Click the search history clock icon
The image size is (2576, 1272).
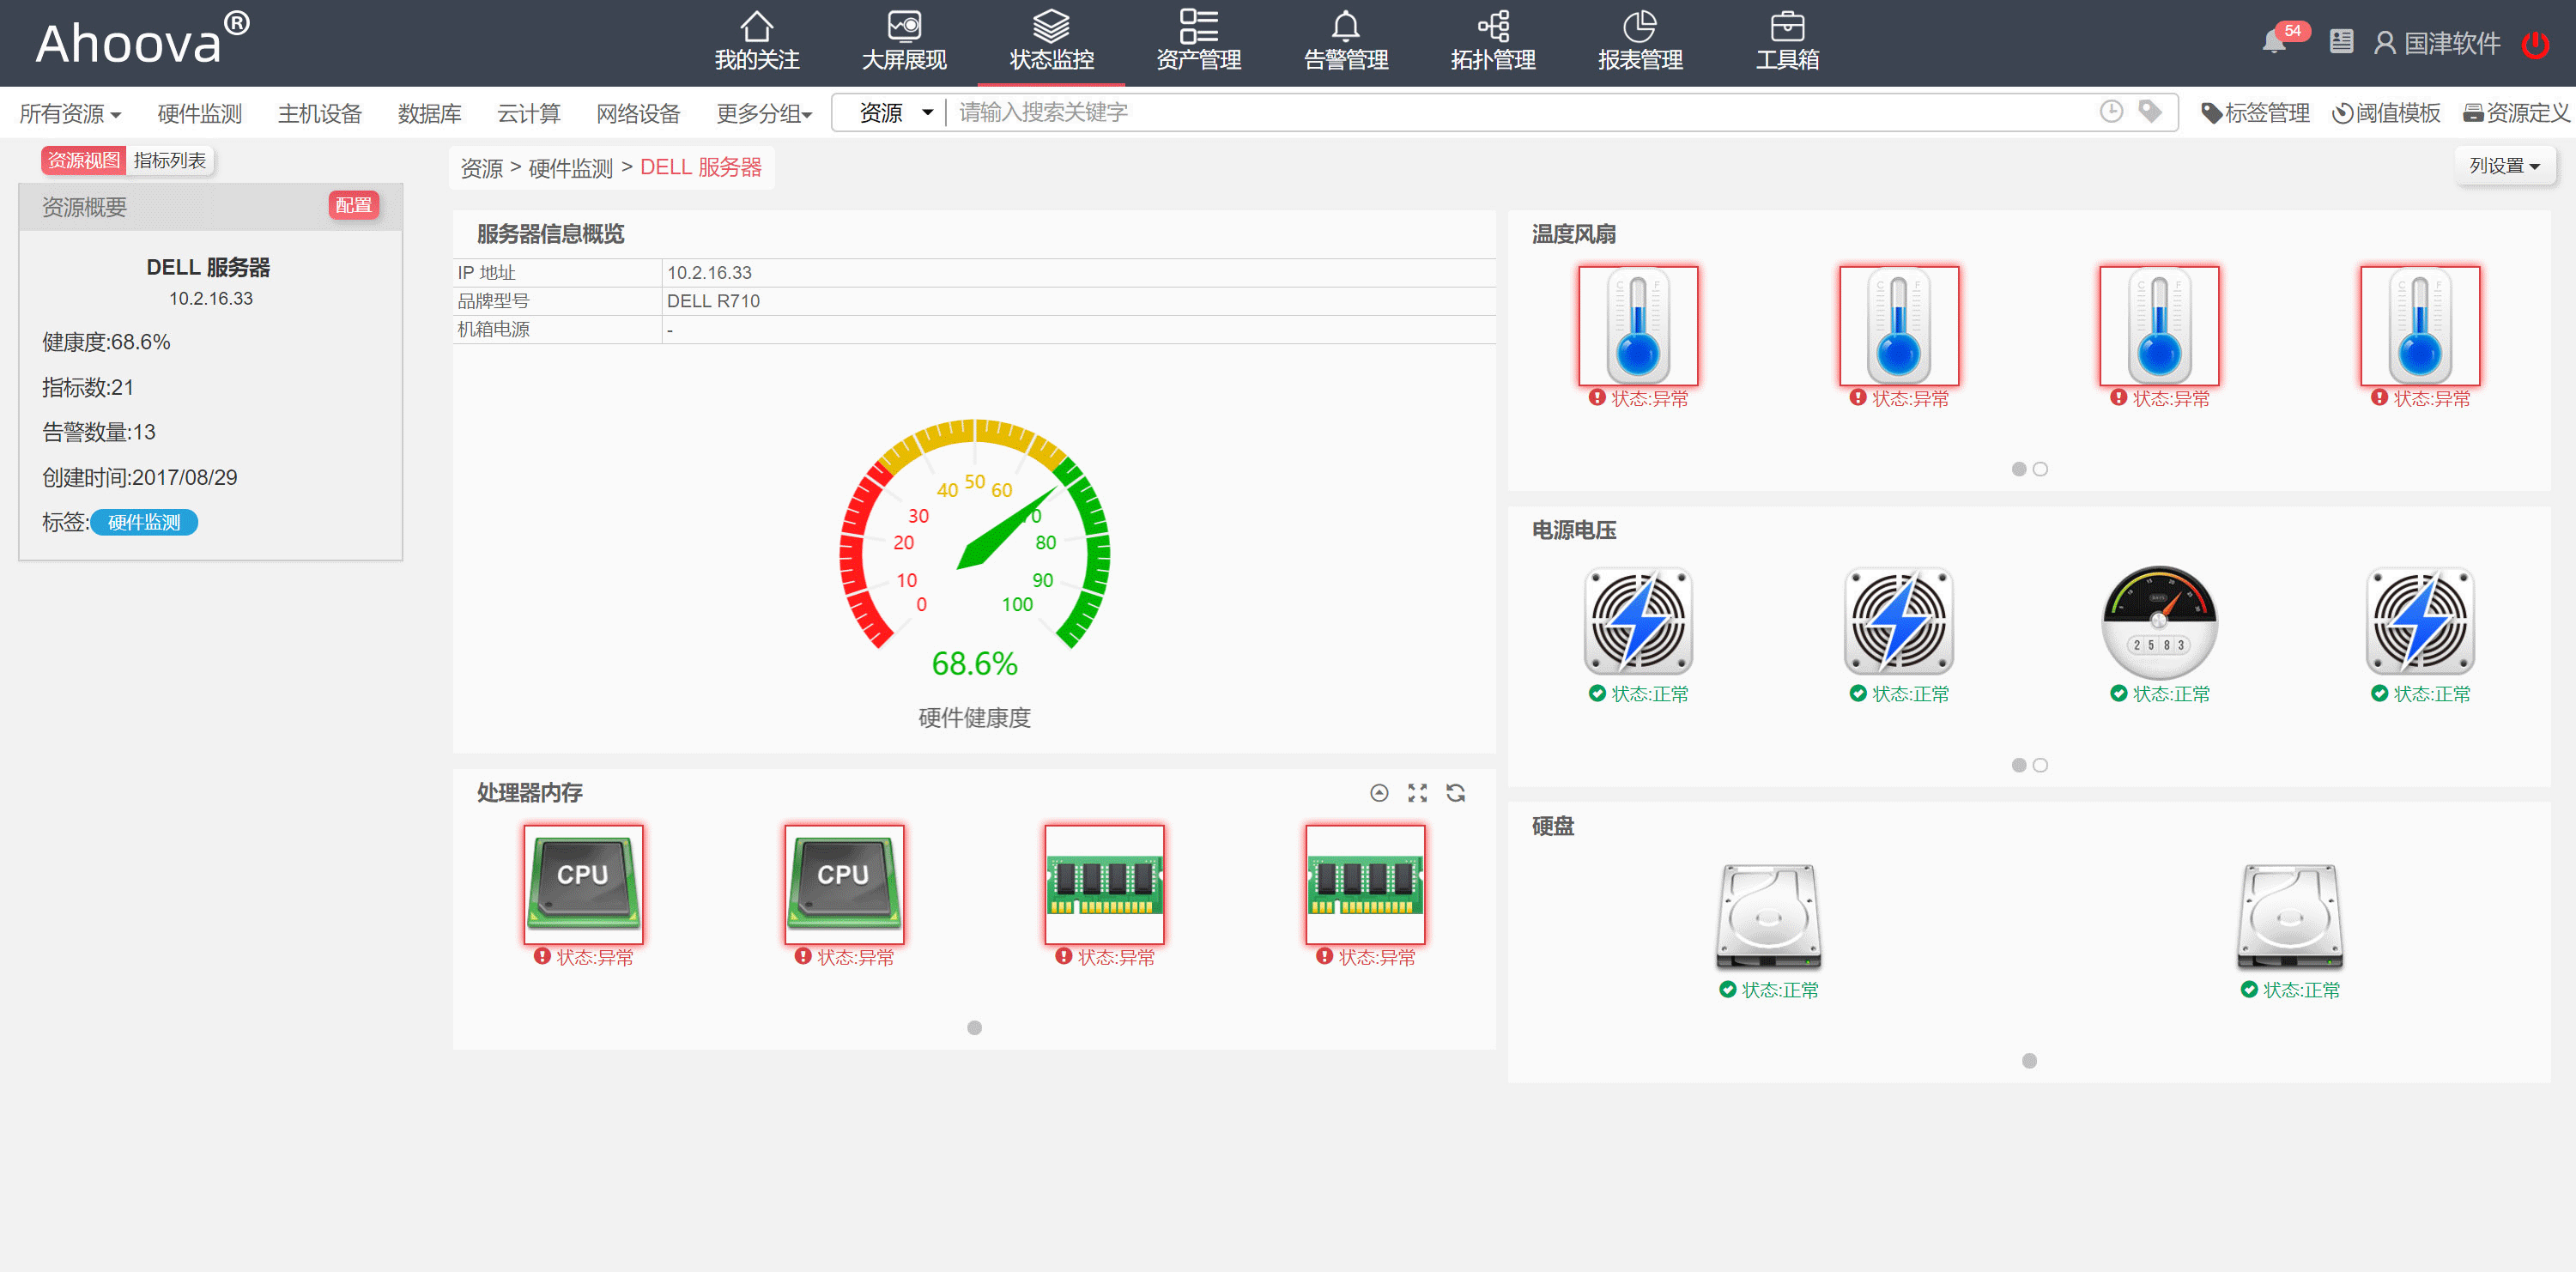click(2111, 111)
